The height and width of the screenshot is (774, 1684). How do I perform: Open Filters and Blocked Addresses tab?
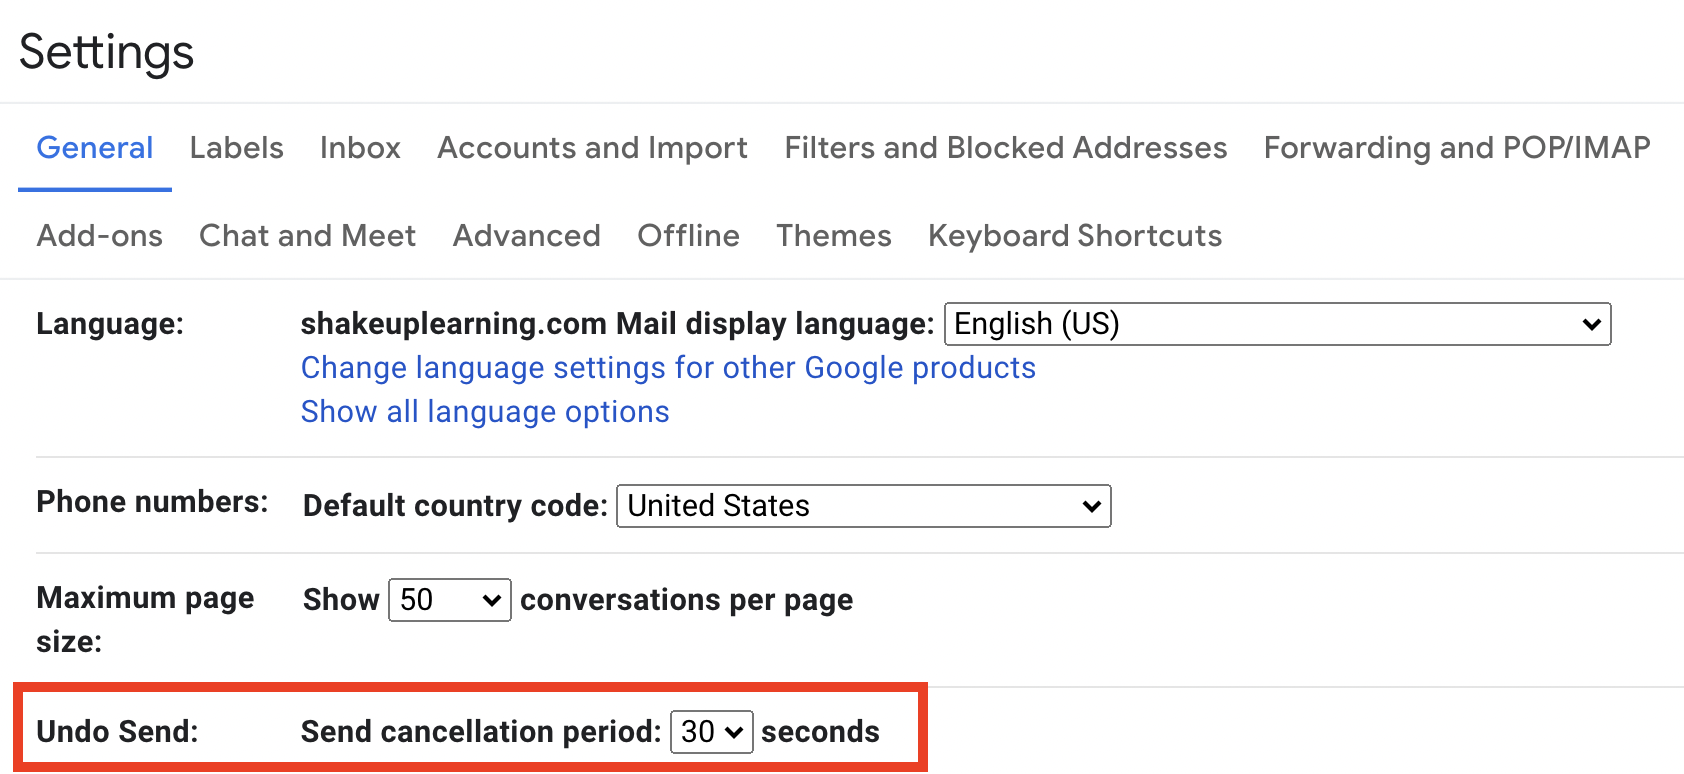pos(1005,148)
